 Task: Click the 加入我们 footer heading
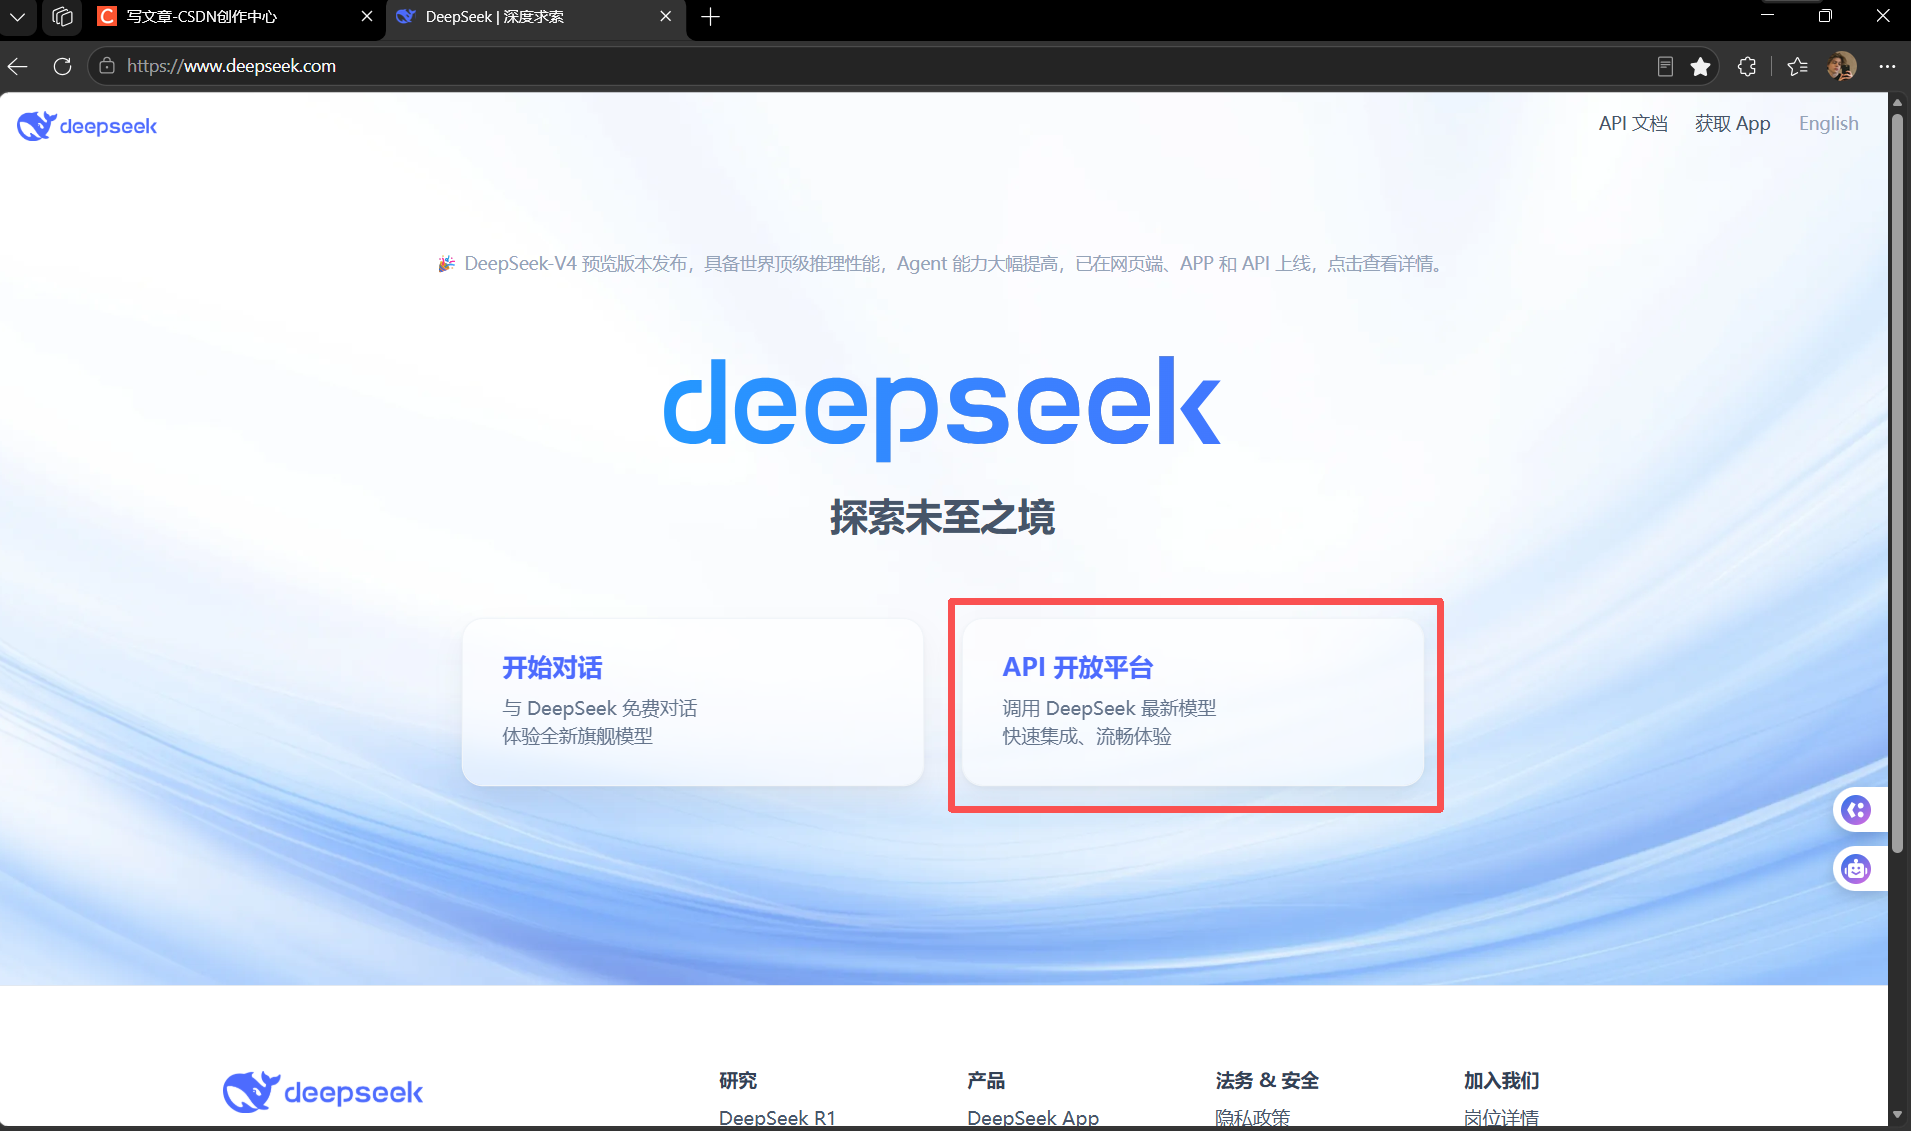tap(1501, 1080)
